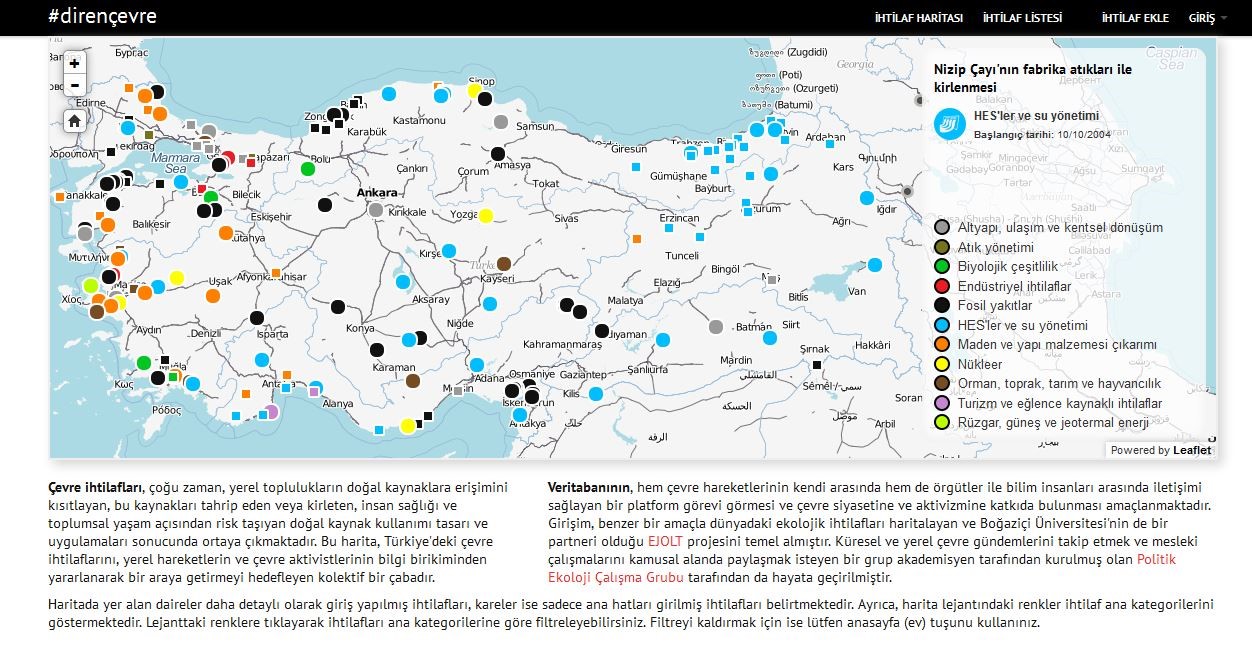Filter by HES'ler ve su yönetimi legend label
The image size is (1252, 646).
(x=1023, y=325)
